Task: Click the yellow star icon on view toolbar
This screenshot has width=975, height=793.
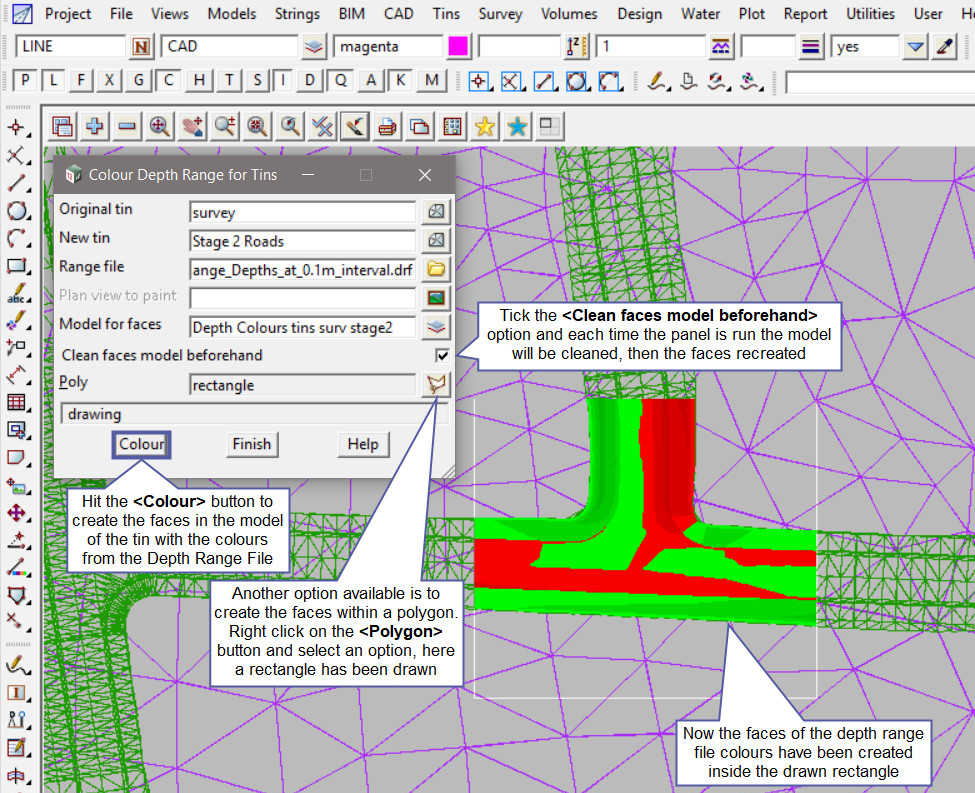Action: [485, 126]
